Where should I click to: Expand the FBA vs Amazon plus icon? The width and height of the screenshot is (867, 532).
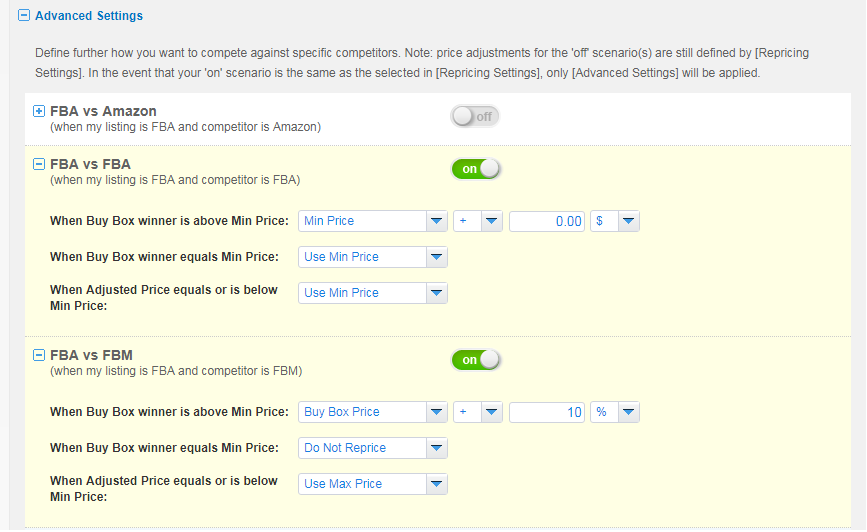(39, 111)
